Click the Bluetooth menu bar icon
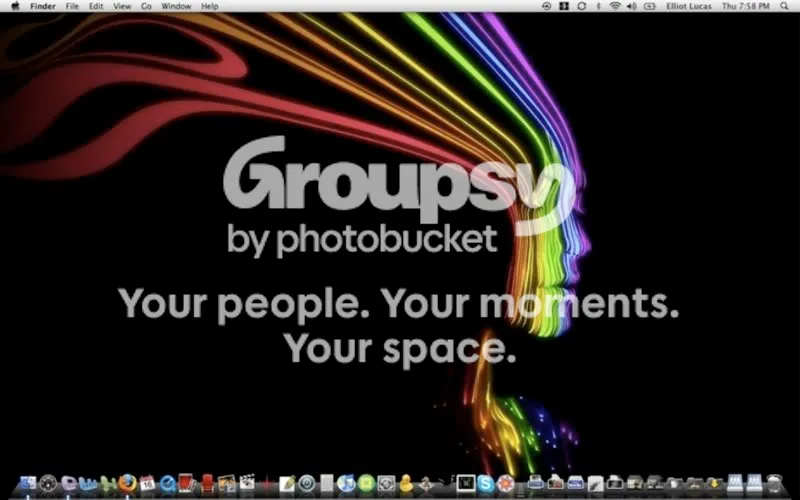800x500 pixels. coord(598,6)
